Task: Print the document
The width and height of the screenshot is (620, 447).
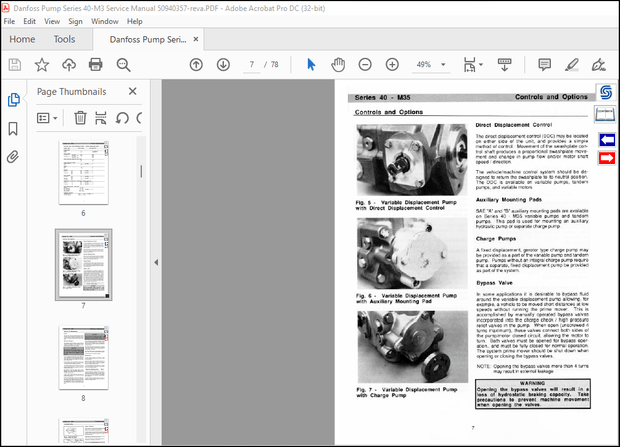Action: coord(96,64)
